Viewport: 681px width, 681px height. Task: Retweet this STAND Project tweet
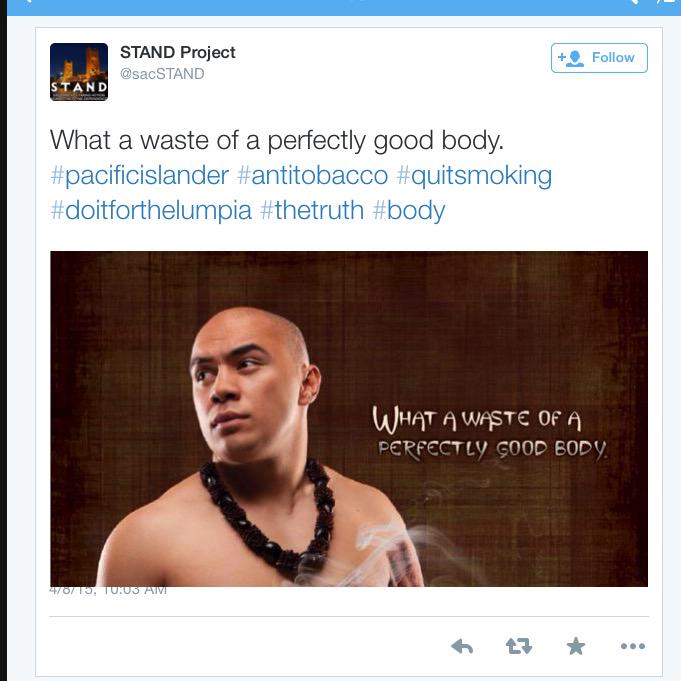pyautogui.click(x=519, y=646)
